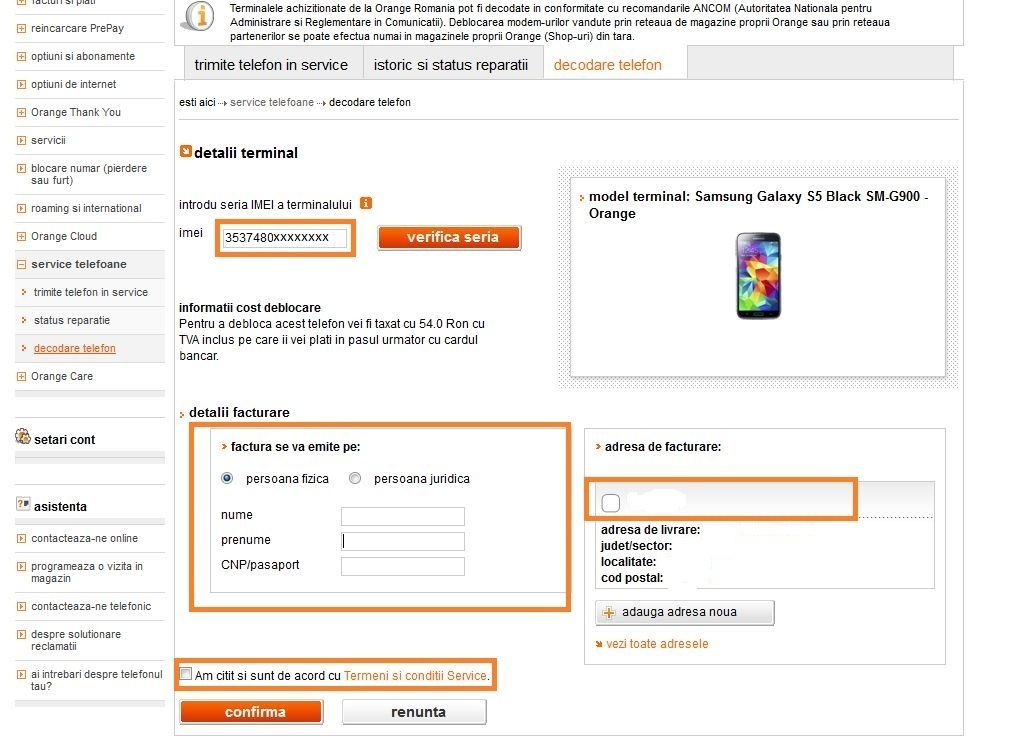This screenshot has height=739, width=1019.
Task: Expand the Orange Cloud menu item
Action: pos(21,237)
